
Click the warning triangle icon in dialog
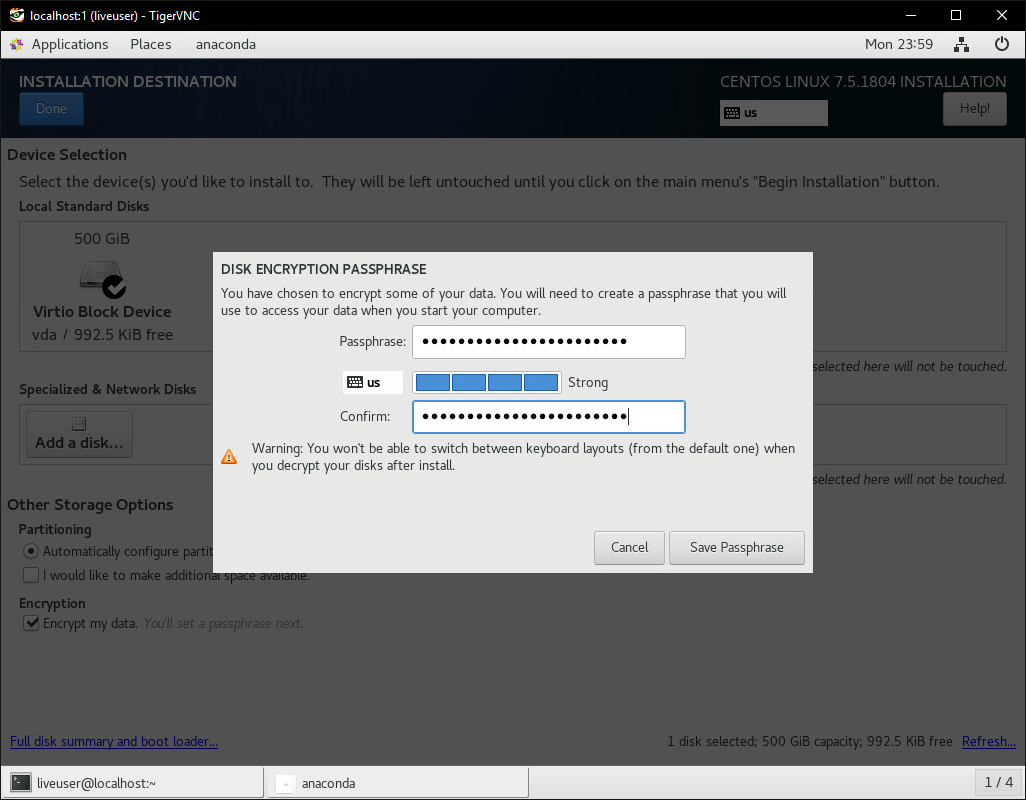pos(229,457)
